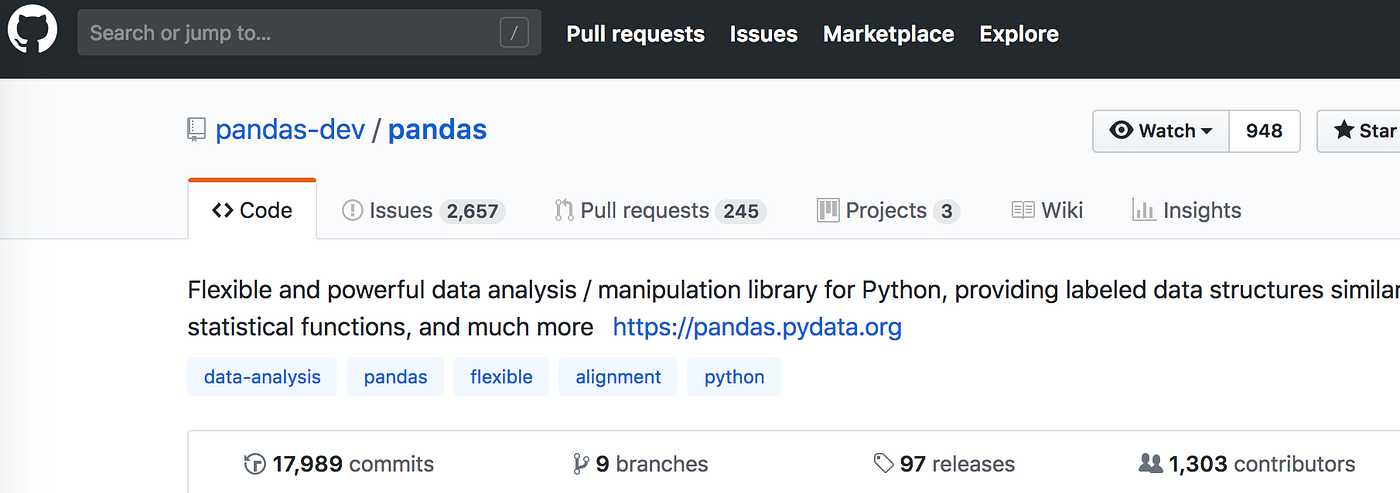Click the star icon on Star button
Screen dimensions: 1400x493
coord(1344,130)
